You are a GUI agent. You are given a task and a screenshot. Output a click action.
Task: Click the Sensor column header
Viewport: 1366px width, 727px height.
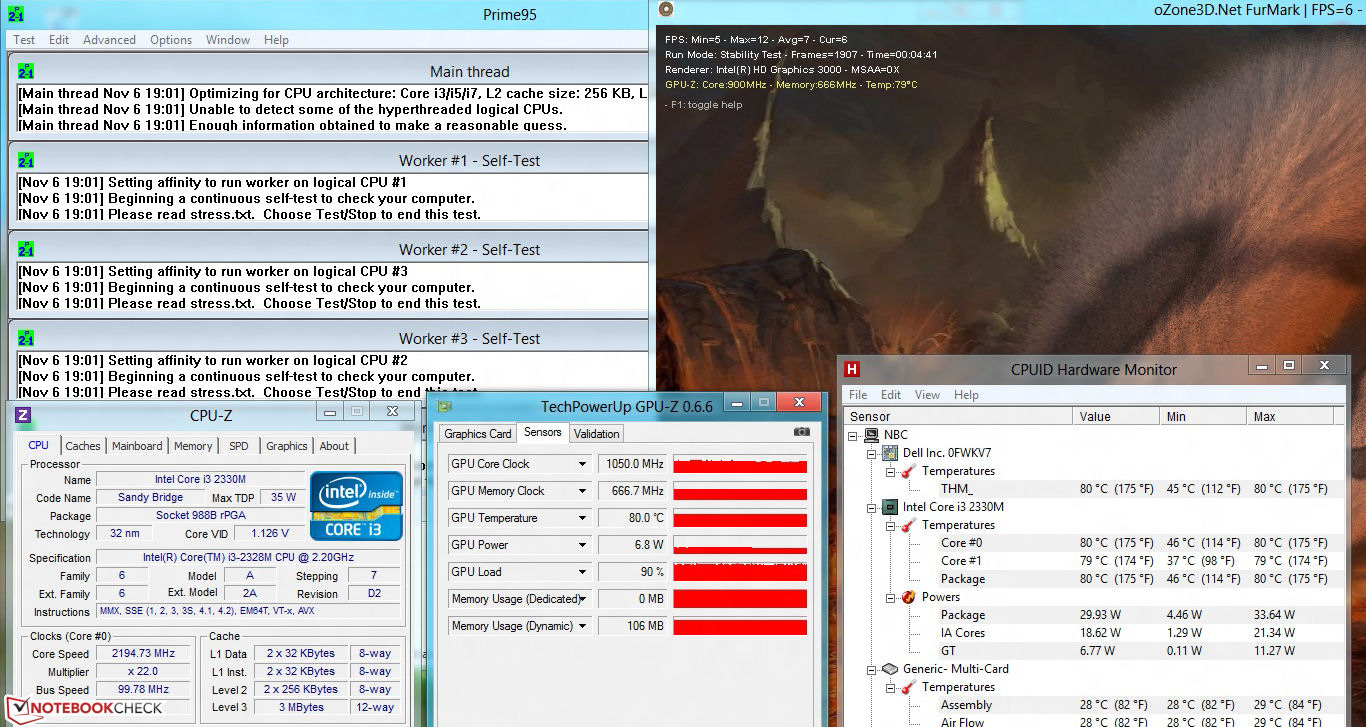[x=958, y=417]
